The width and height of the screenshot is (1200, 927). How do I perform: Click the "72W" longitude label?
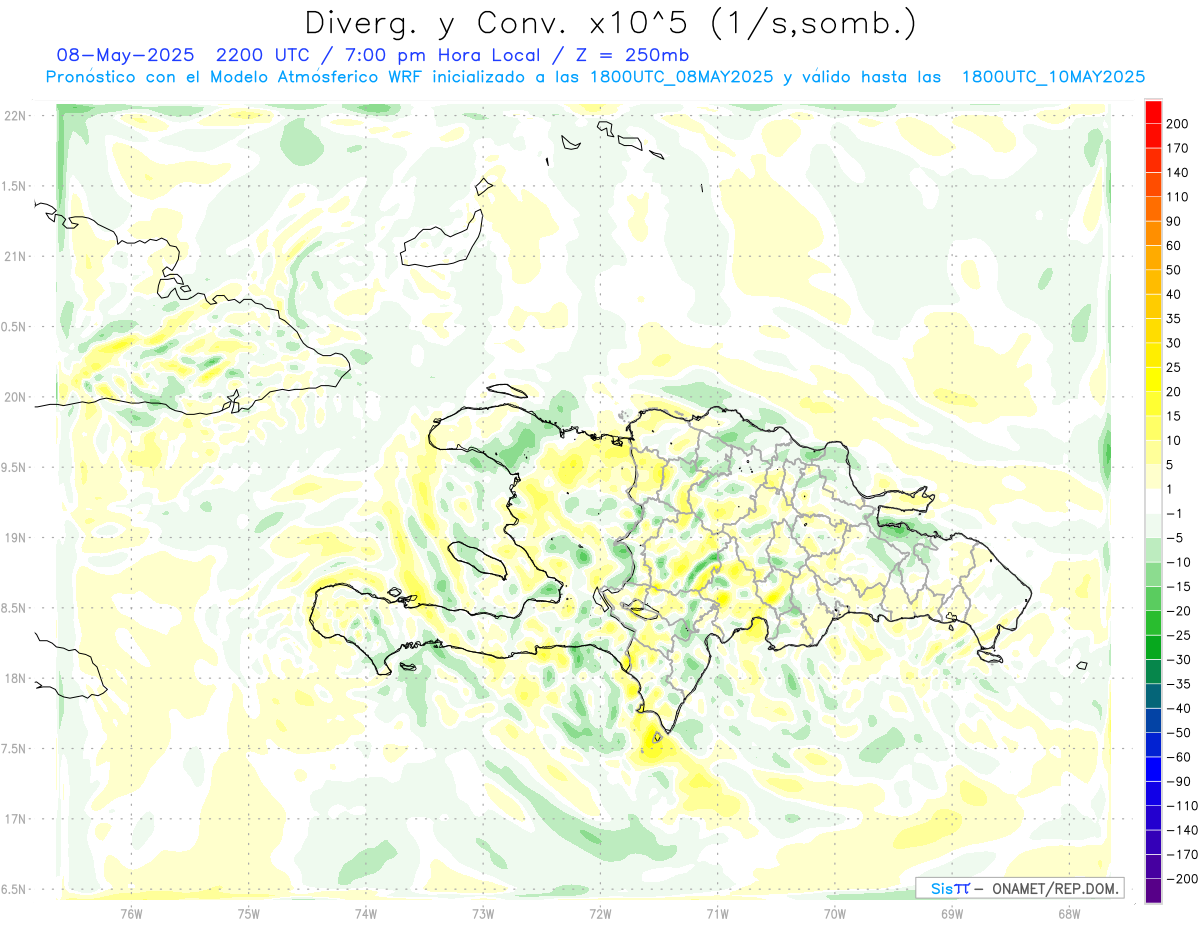pyautogui.click(x=600, y=913)
